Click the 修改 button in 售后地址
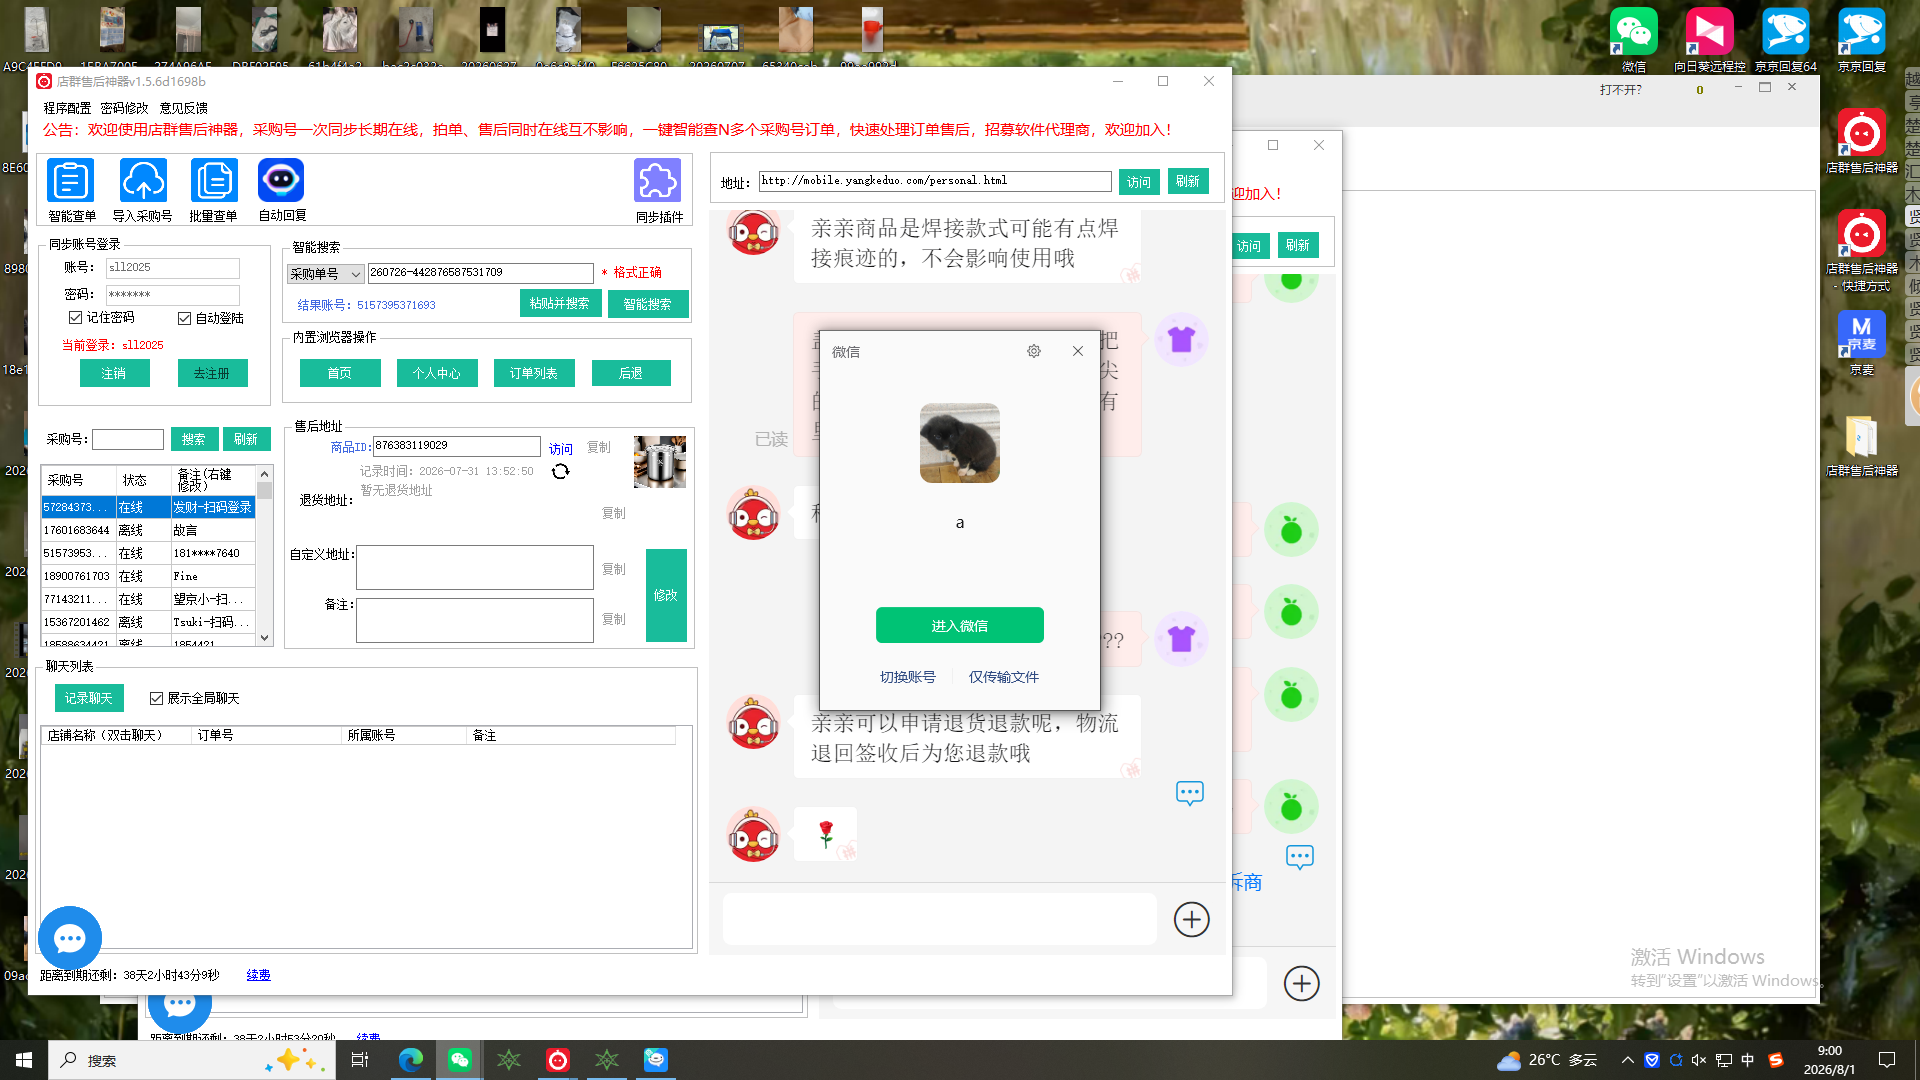This screenshot has height=1080, width=1920. pyautogui.click(x=666, y=595)
